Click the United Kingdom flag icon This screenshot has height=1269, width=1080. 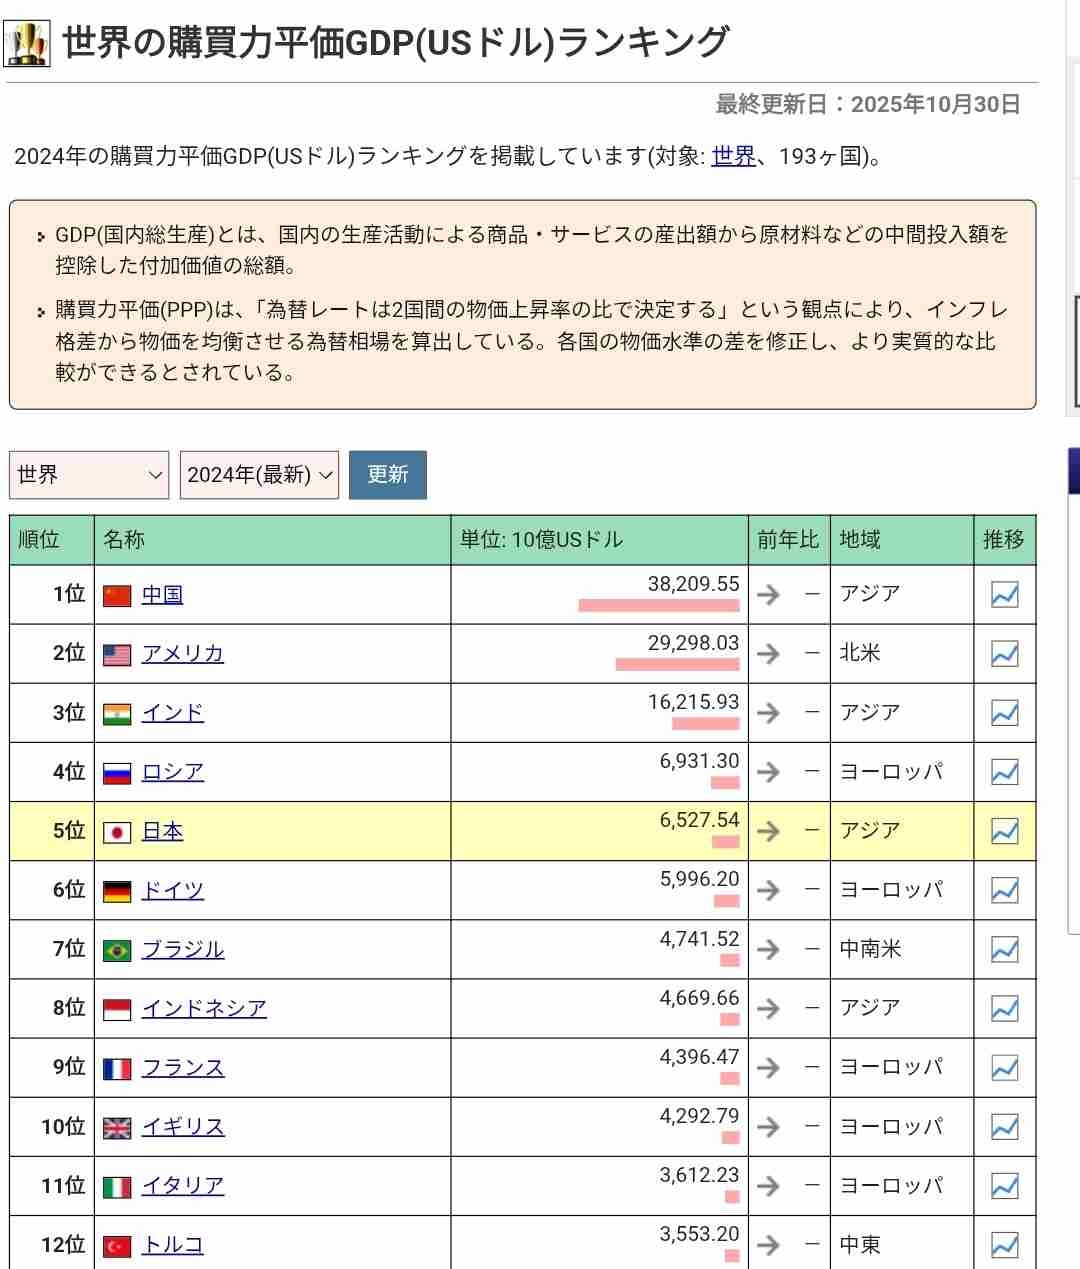coord(117,1128)
